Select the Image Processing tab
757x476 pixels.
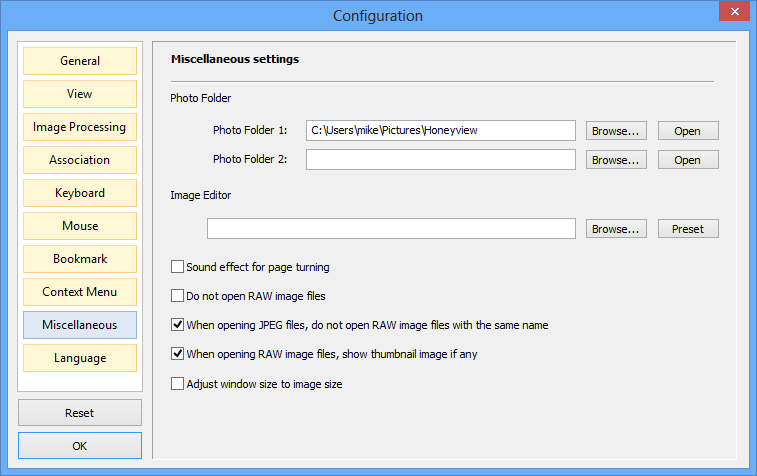click(80, 127)
